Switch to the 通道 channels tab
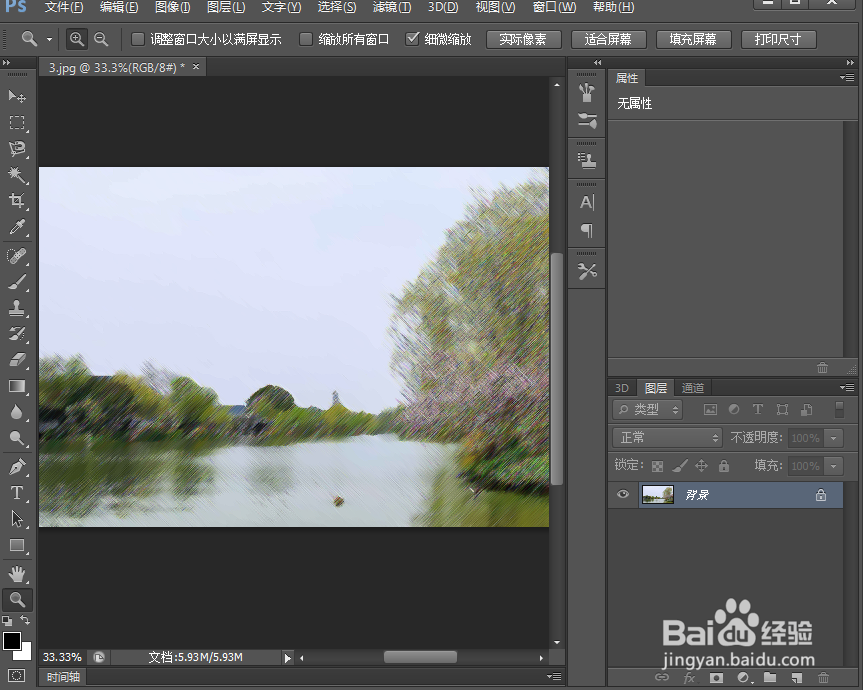This screenshot has height=690, width=863. coord(692,387)
